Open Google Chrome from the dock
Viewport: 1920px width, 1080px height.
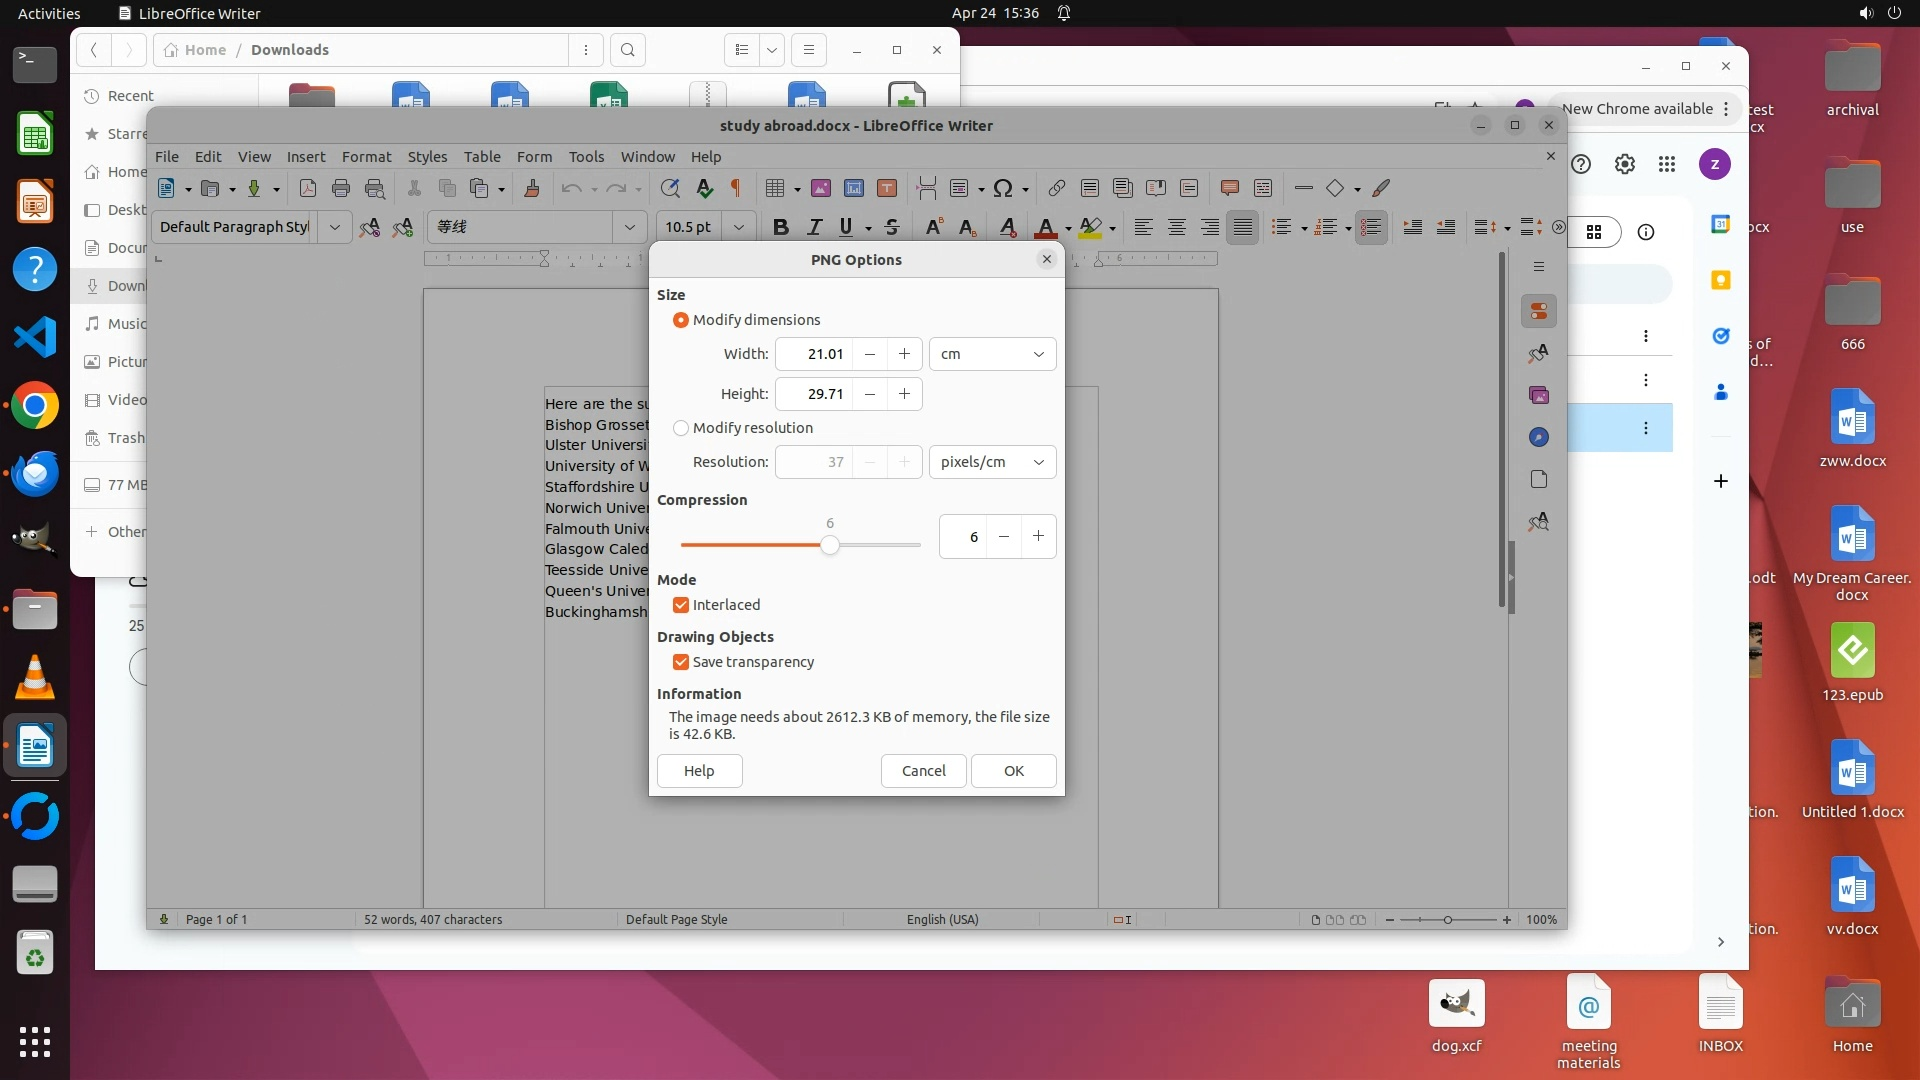35,406
